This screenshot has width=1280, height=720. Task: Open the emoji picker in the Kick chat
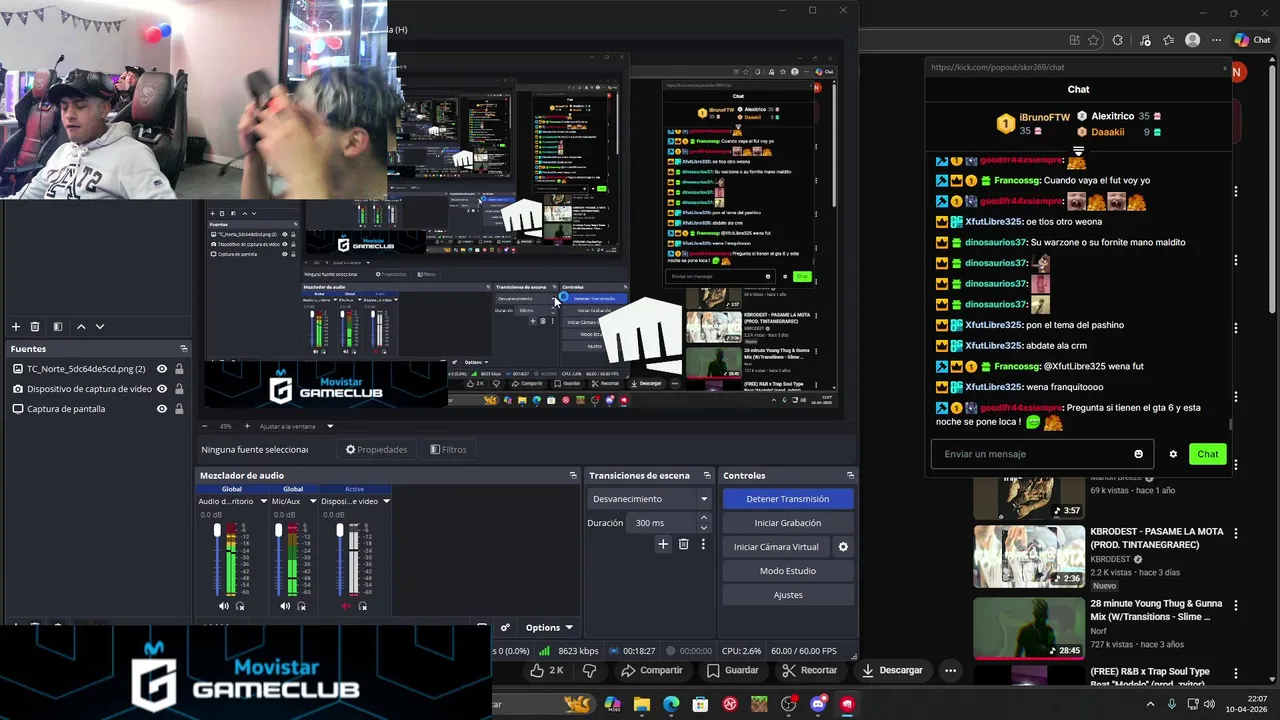1138,454
